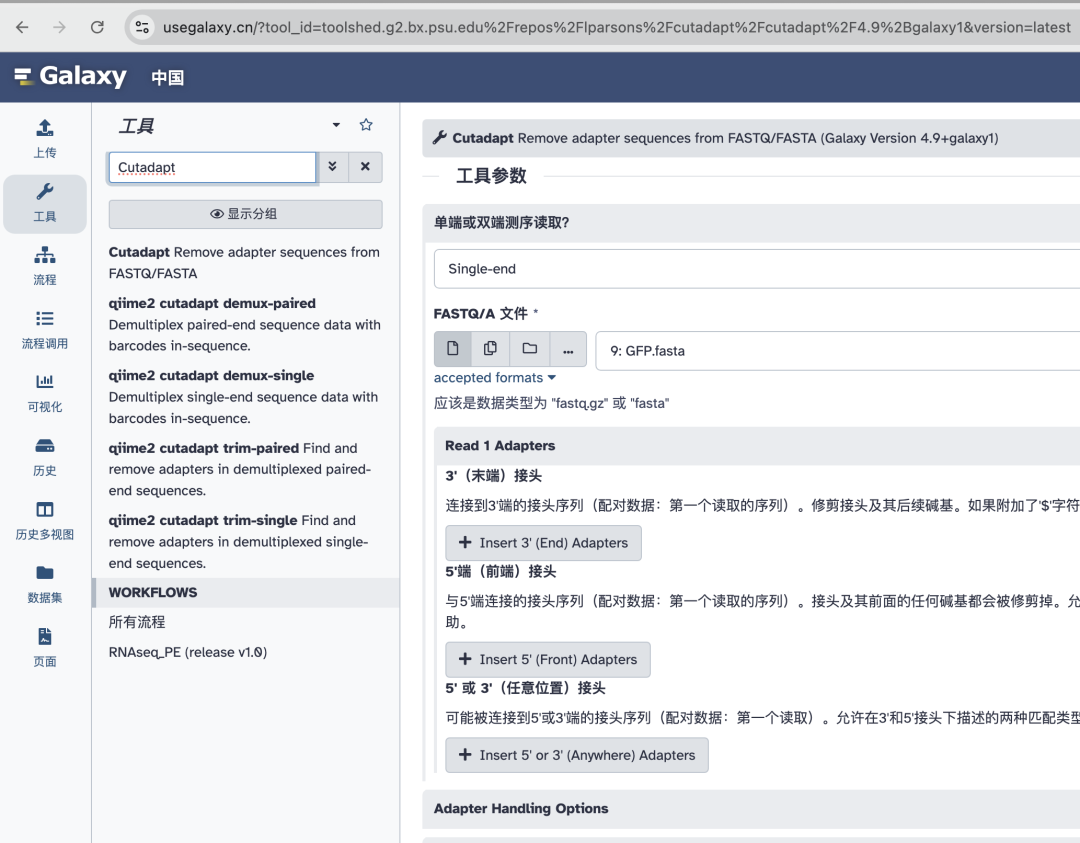Show favorite tools with star icon

click(x=366, y=125)
